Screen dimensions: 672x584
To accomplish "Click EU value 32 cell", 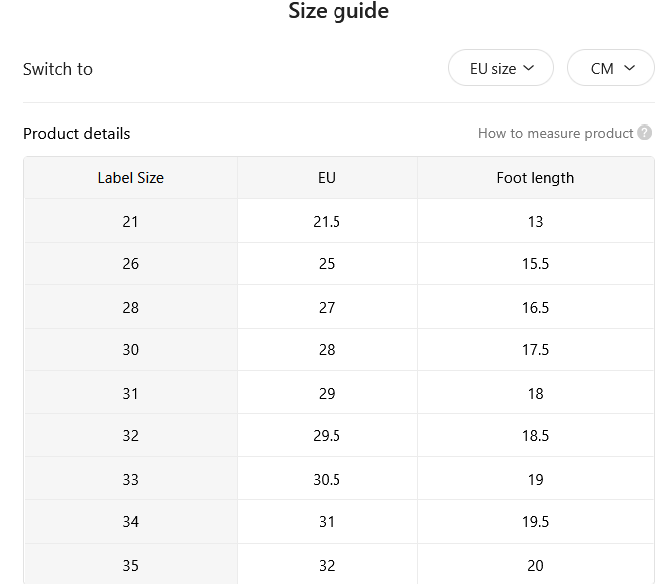I will 327,565.
